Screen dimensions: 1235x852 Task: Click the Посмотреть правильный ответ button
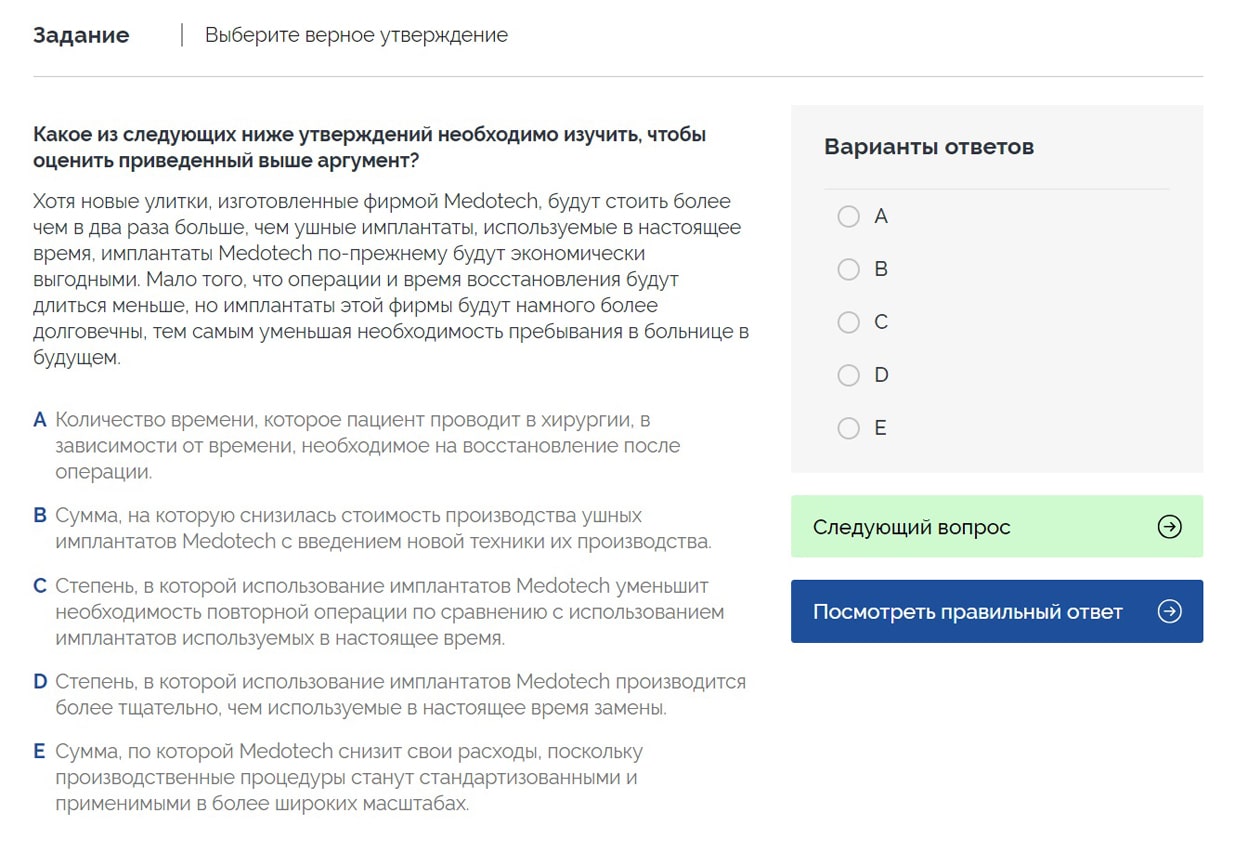point(997,611)
